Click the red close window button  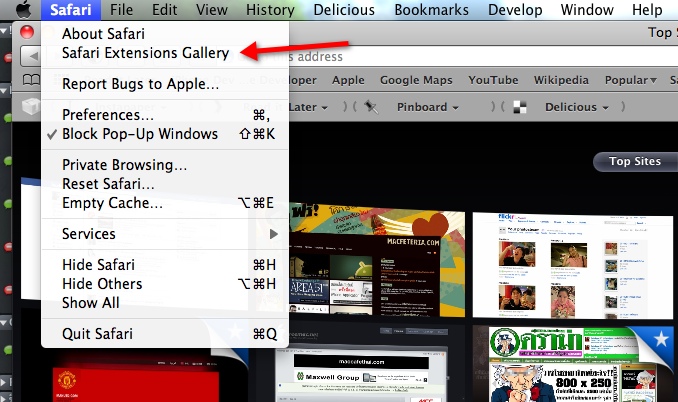pos(27,33)
